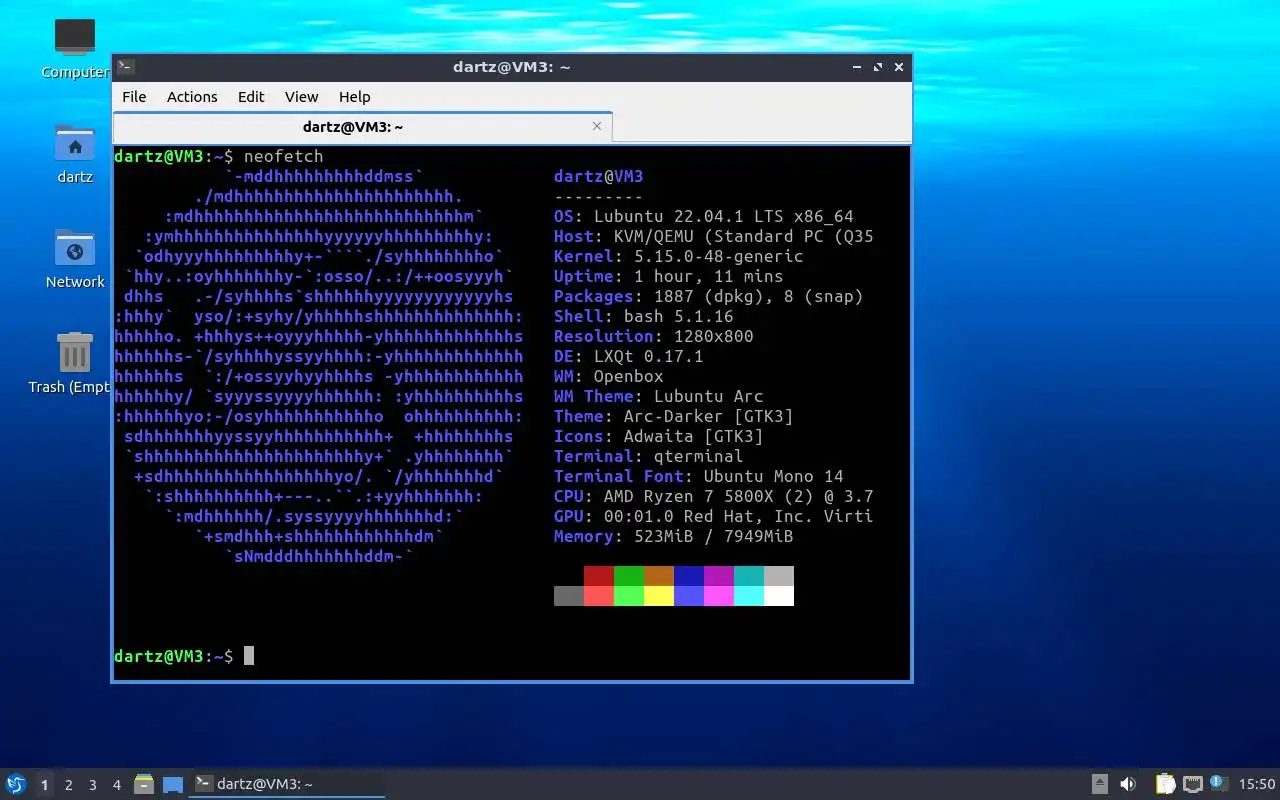Open the Edit menu
The image size is (1280, 800).
pos(251,96)
